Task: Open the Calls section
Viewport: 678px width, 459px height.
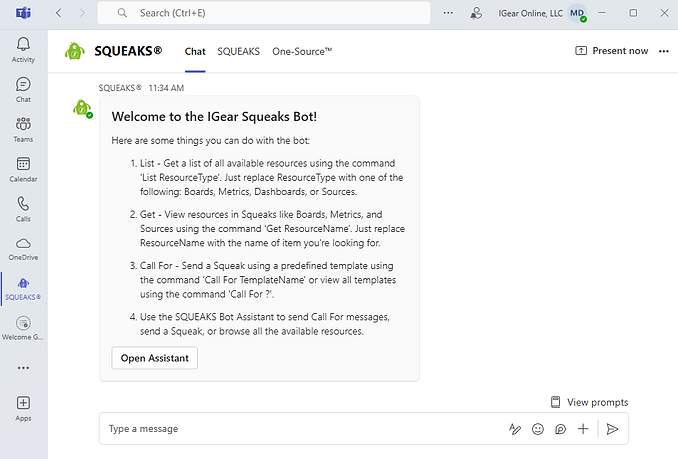Action: coord(23,208)
